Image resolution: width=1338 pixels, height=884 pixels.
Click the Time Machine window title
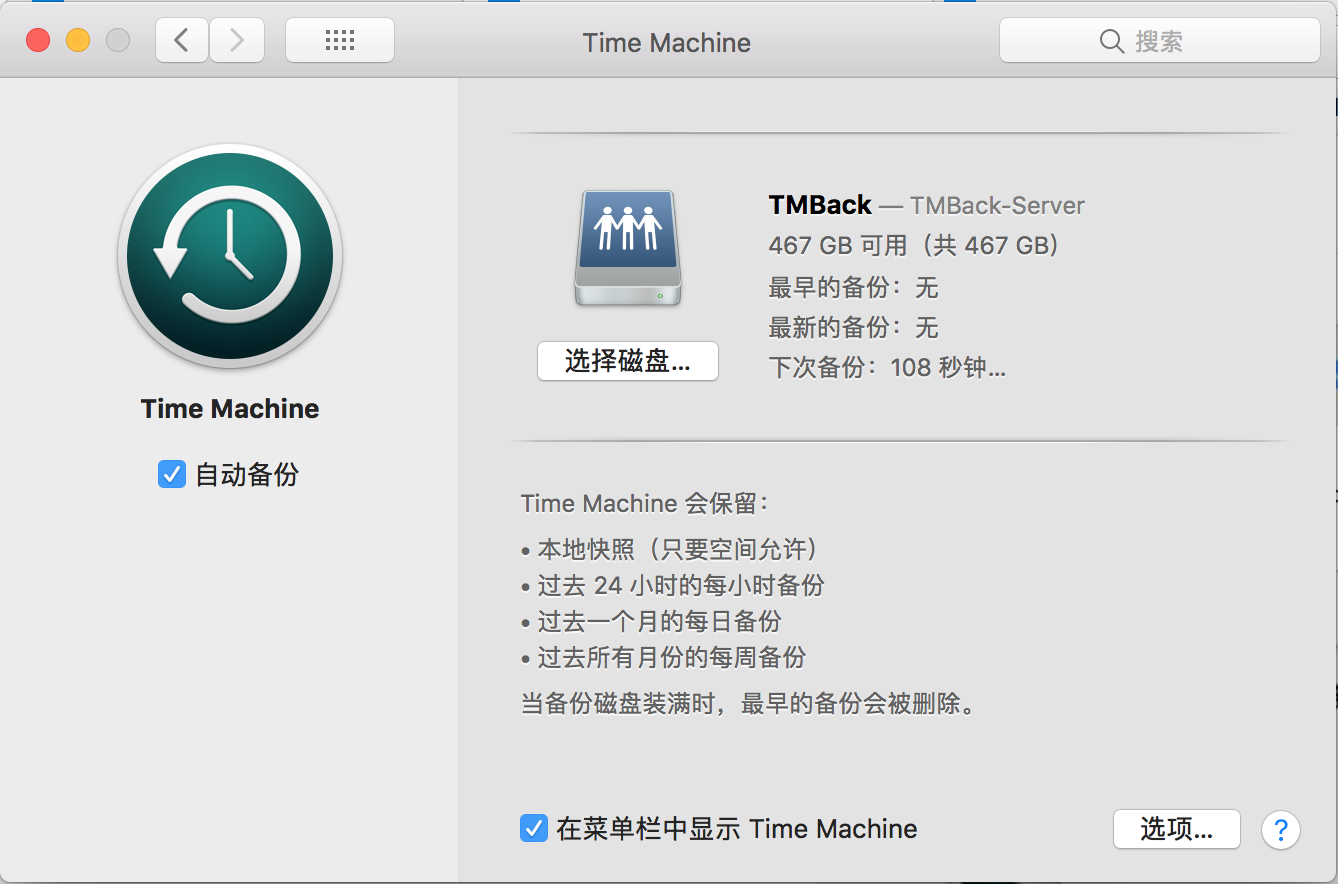666,42
